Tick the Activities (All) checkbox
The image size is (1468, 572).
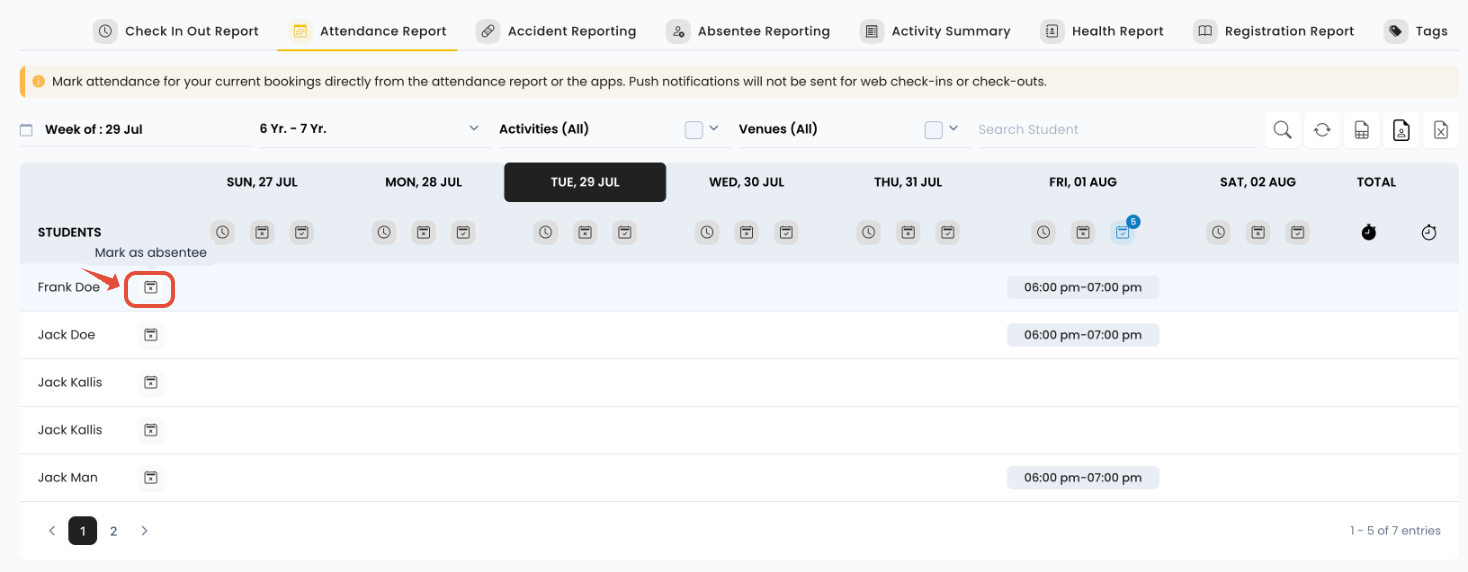coord(693,130)
